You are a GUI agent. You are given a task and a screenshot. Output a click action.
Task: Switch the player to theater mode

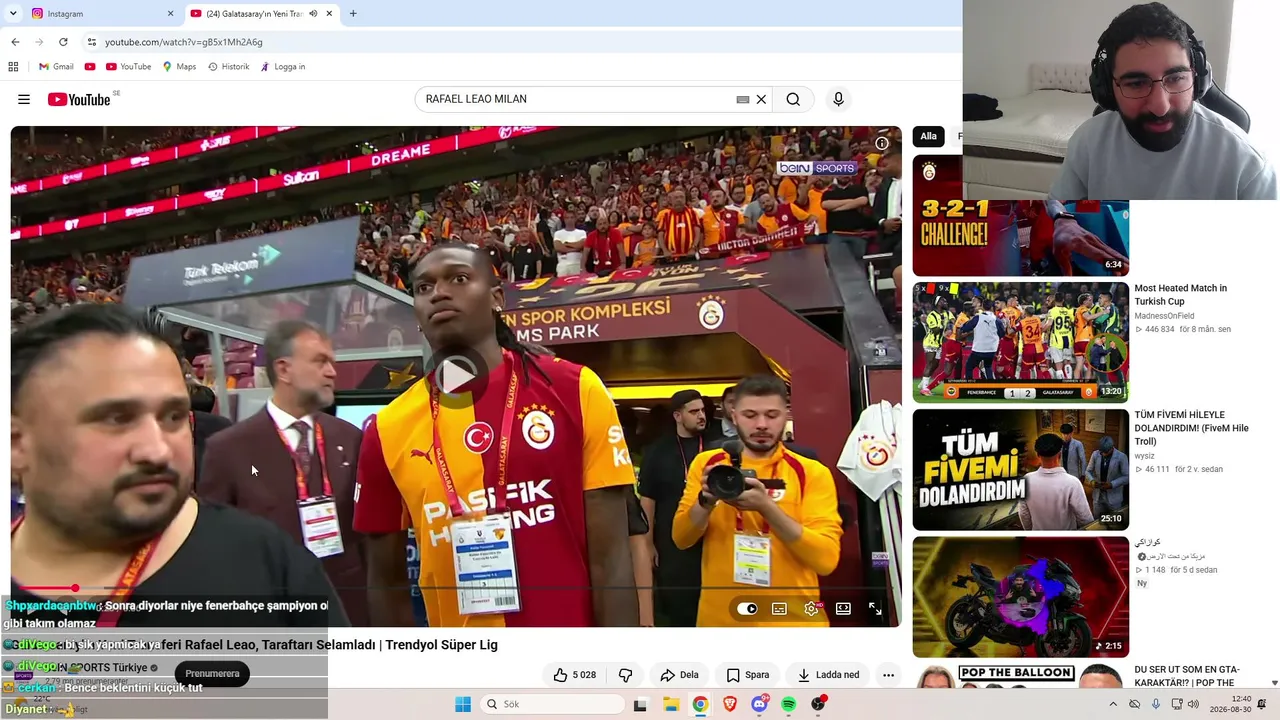click(x=843, y=608)
